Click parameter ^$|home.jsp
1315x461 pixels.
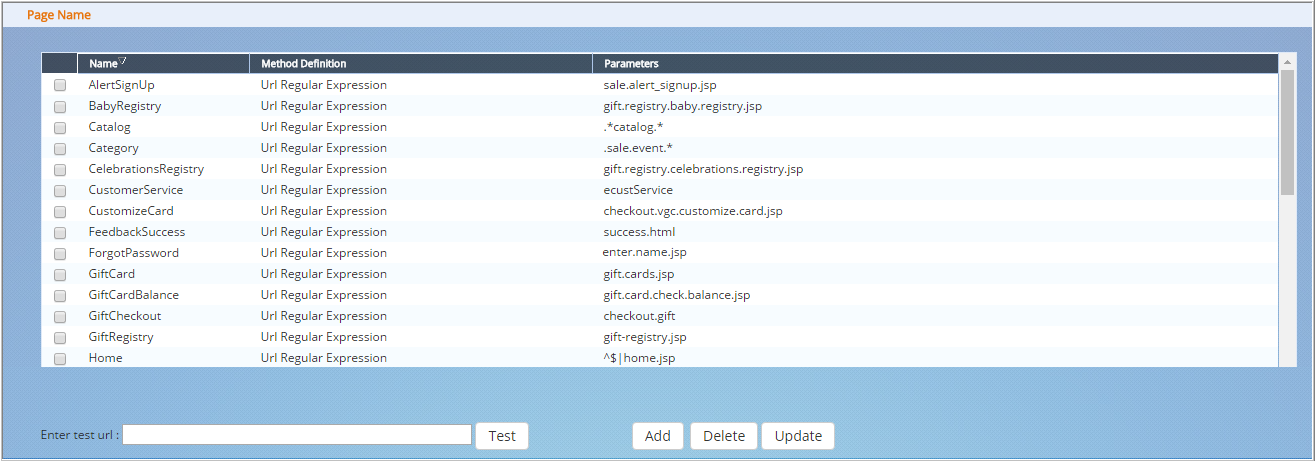point(639,358)
